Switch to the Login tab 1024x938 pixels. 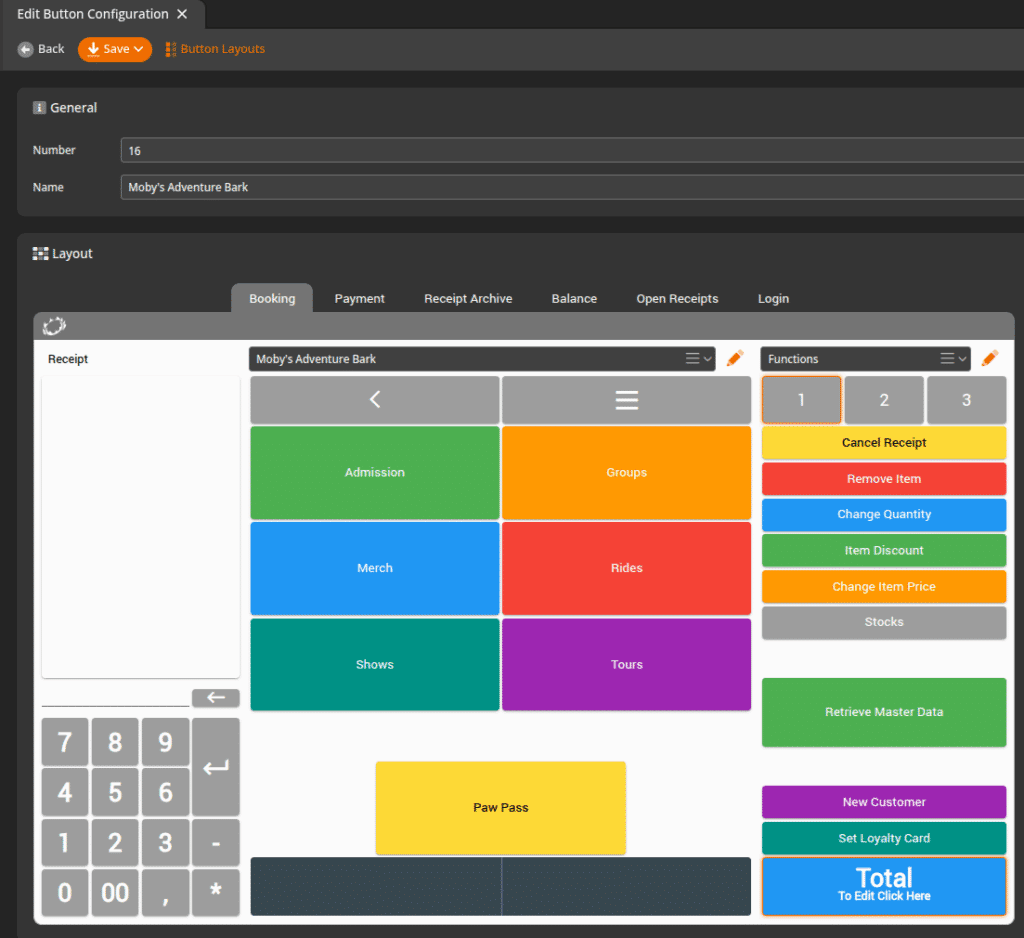pyautogui.click(x=773, y=299)
